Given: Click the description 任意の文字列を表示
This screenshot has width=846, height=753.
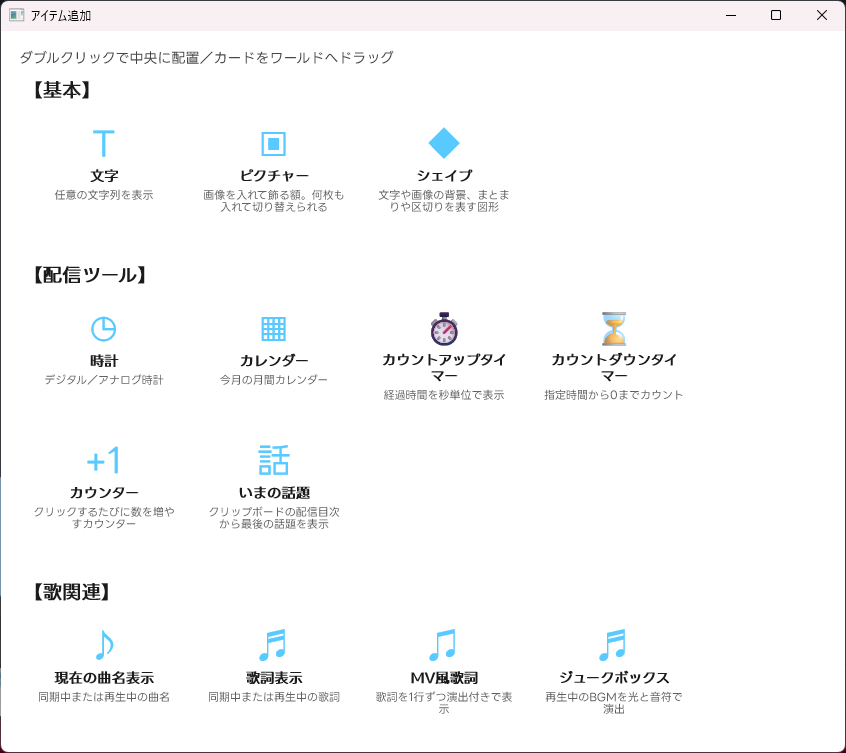Looking at the screenshot, I should click(x=104, y=195).
